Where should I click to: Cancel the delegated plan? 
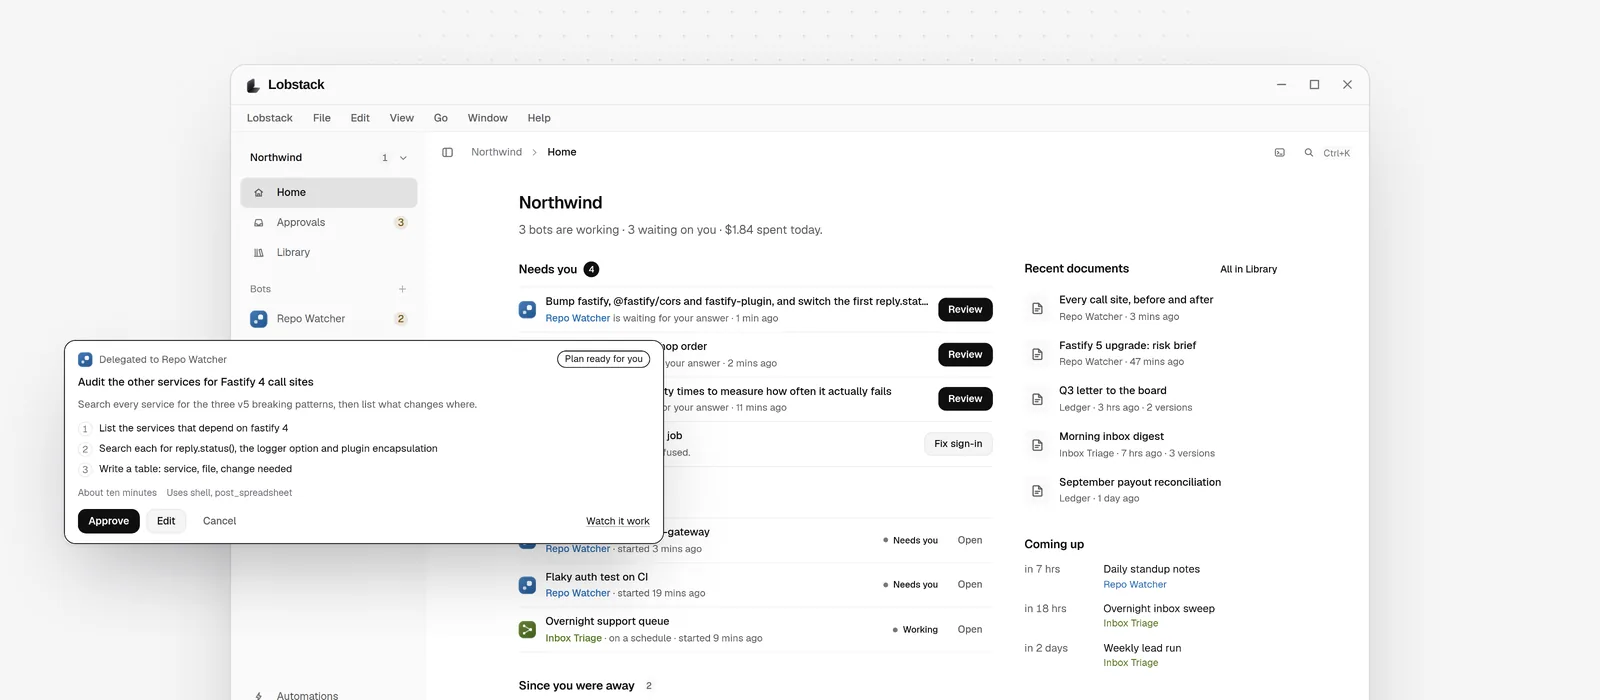click(219, 521)
